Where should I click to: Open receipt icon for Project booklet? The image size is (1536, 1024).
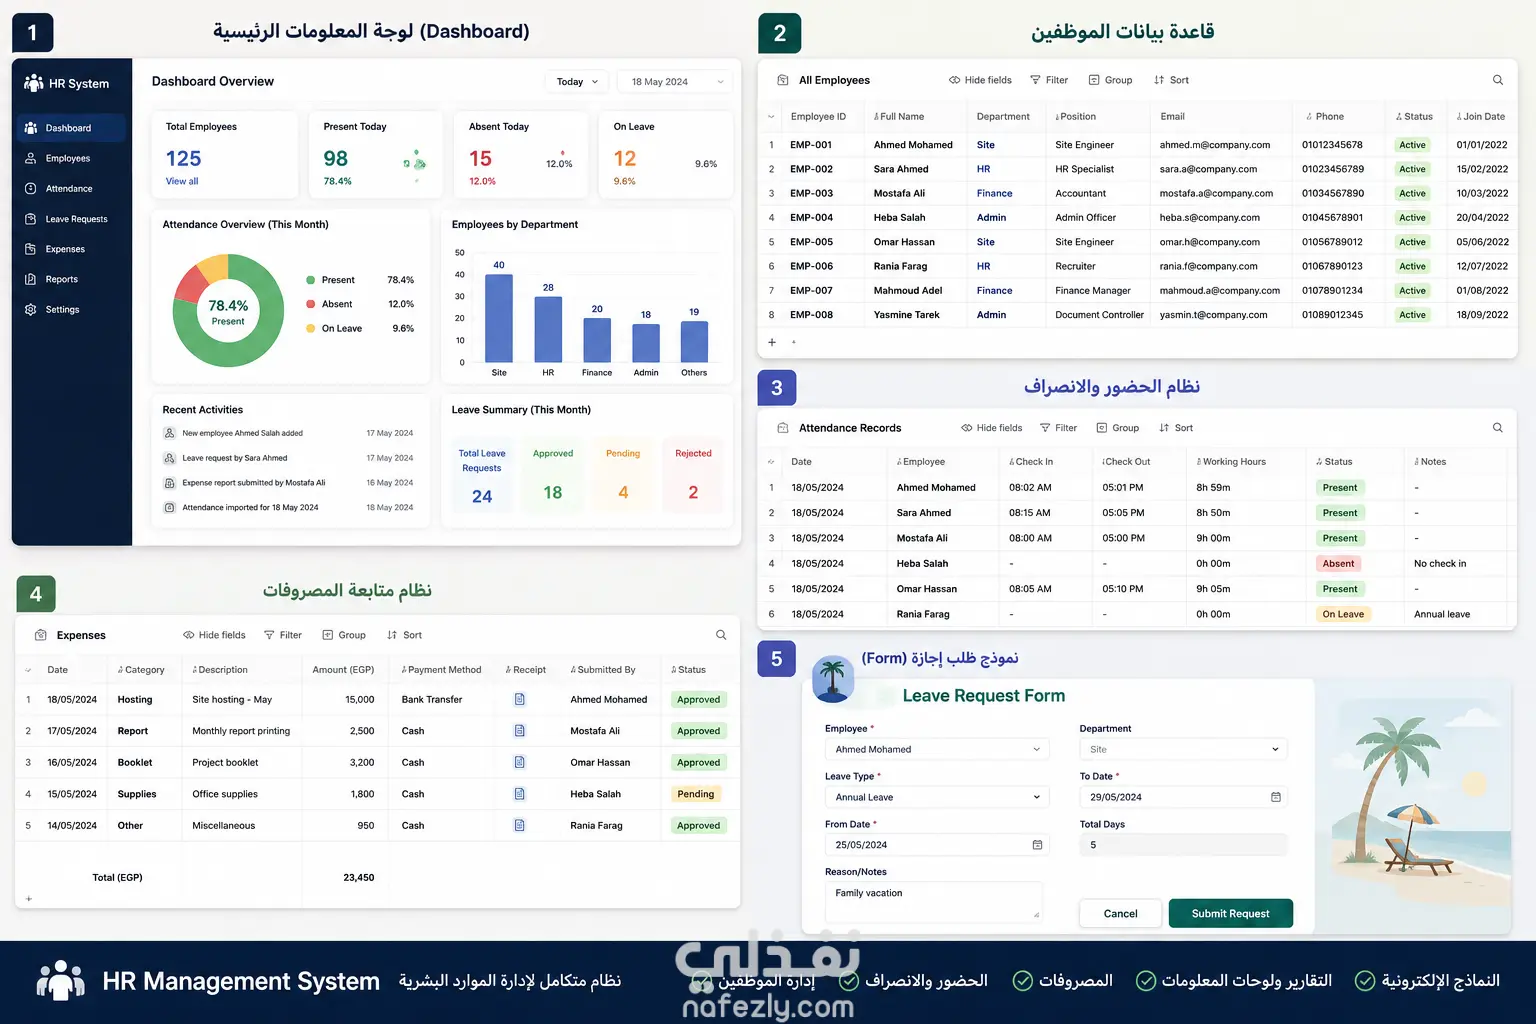(x=520, y=762)
